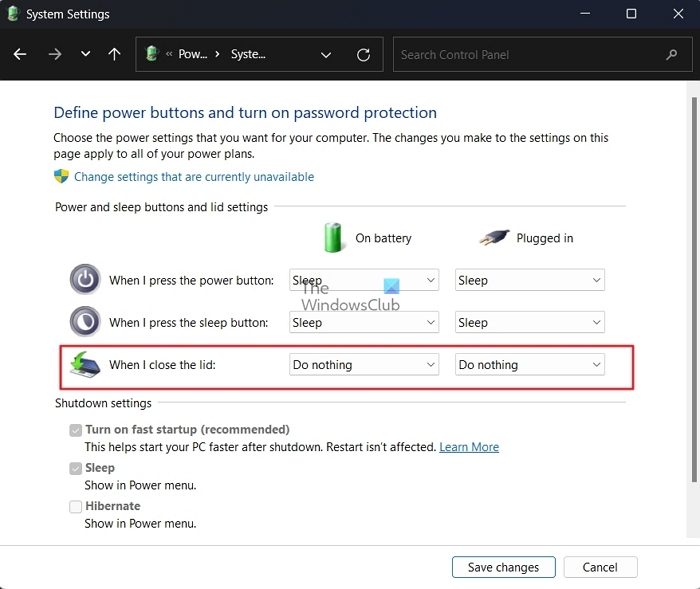This screenshot has height=589, width=700.
Task: Toggle Turn on fast startup checkbox
Action: (76, 430)
